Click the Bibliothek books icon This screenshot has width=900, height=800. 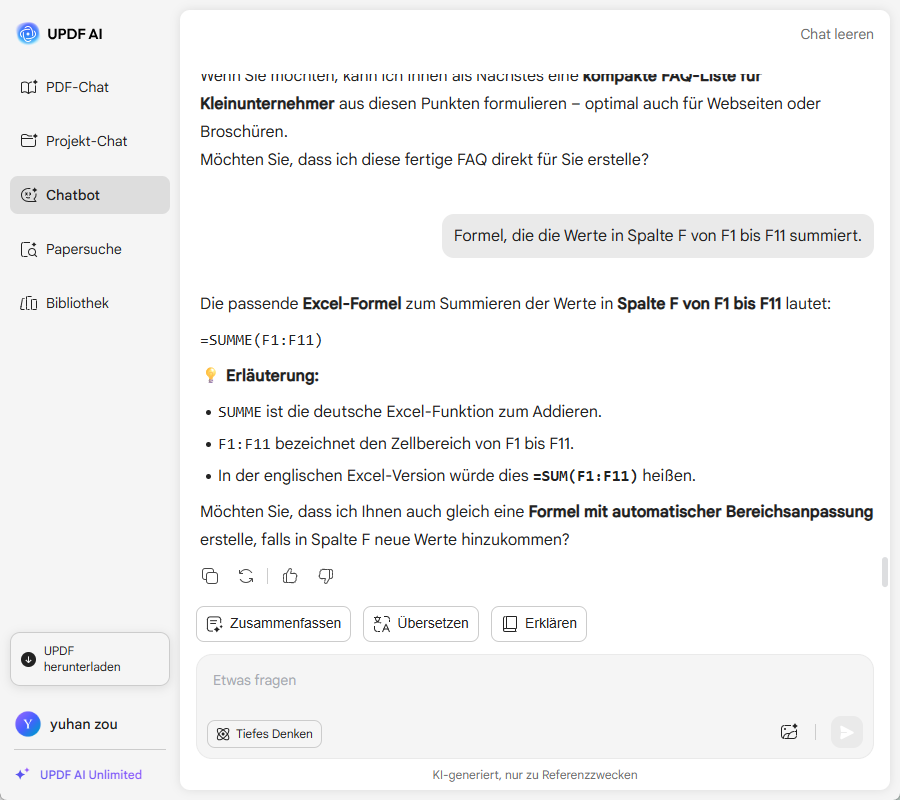(29, 303)
